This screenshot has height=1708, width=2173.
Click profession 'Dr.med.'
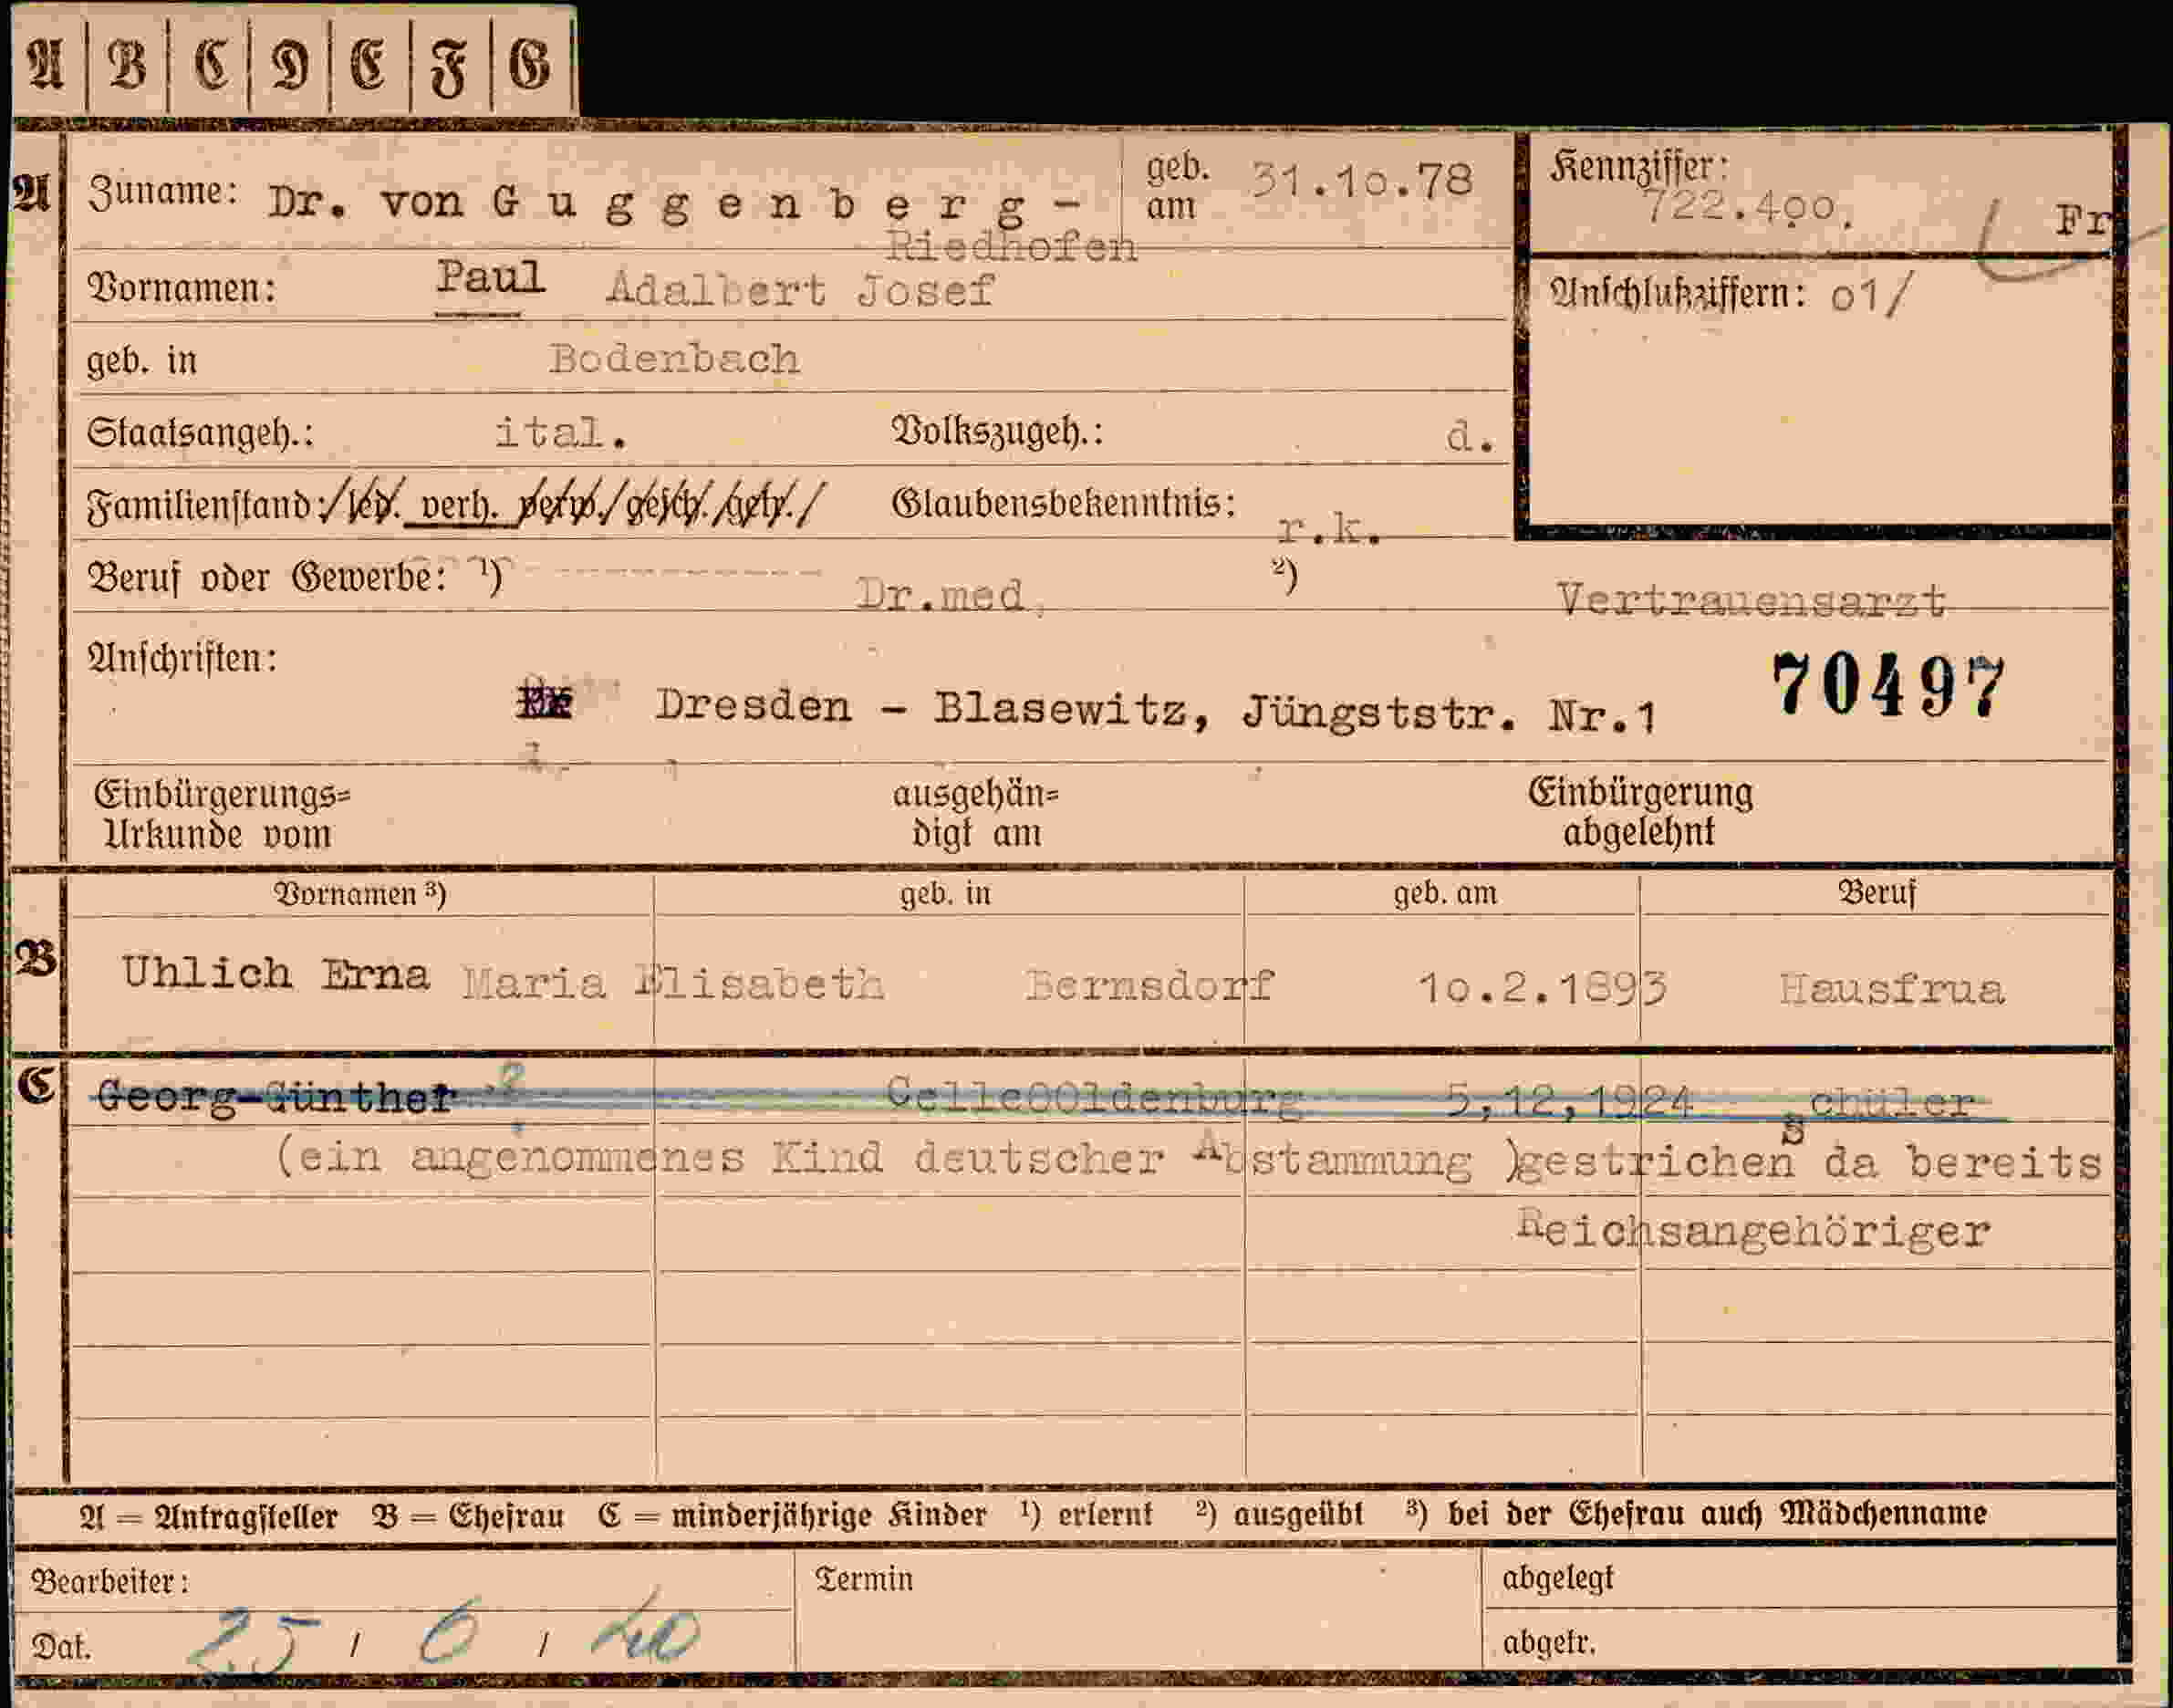pyautogui.click(x=950, y=596)
